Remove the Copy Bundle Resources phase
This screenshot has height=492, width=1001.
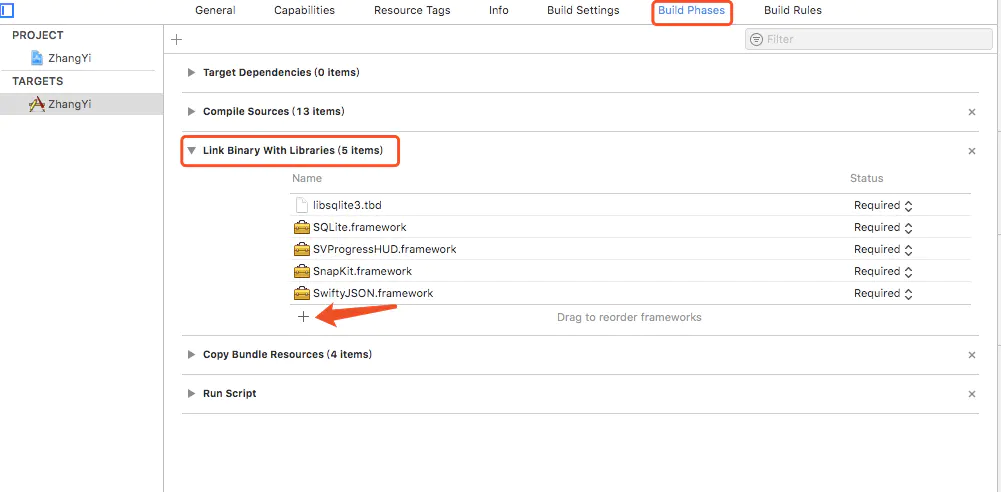tap(972, 355)
